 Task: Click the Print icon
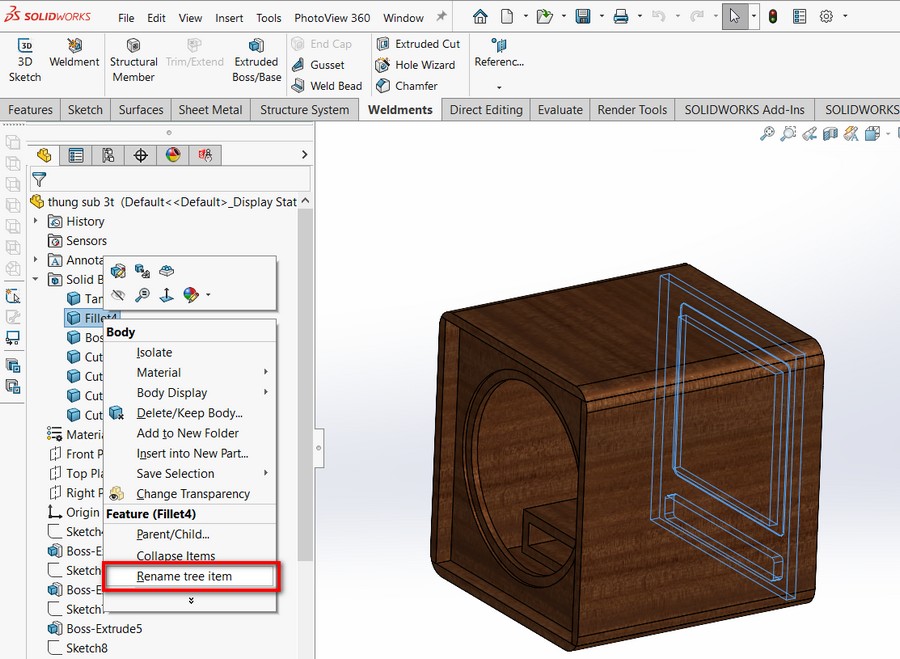620,17
